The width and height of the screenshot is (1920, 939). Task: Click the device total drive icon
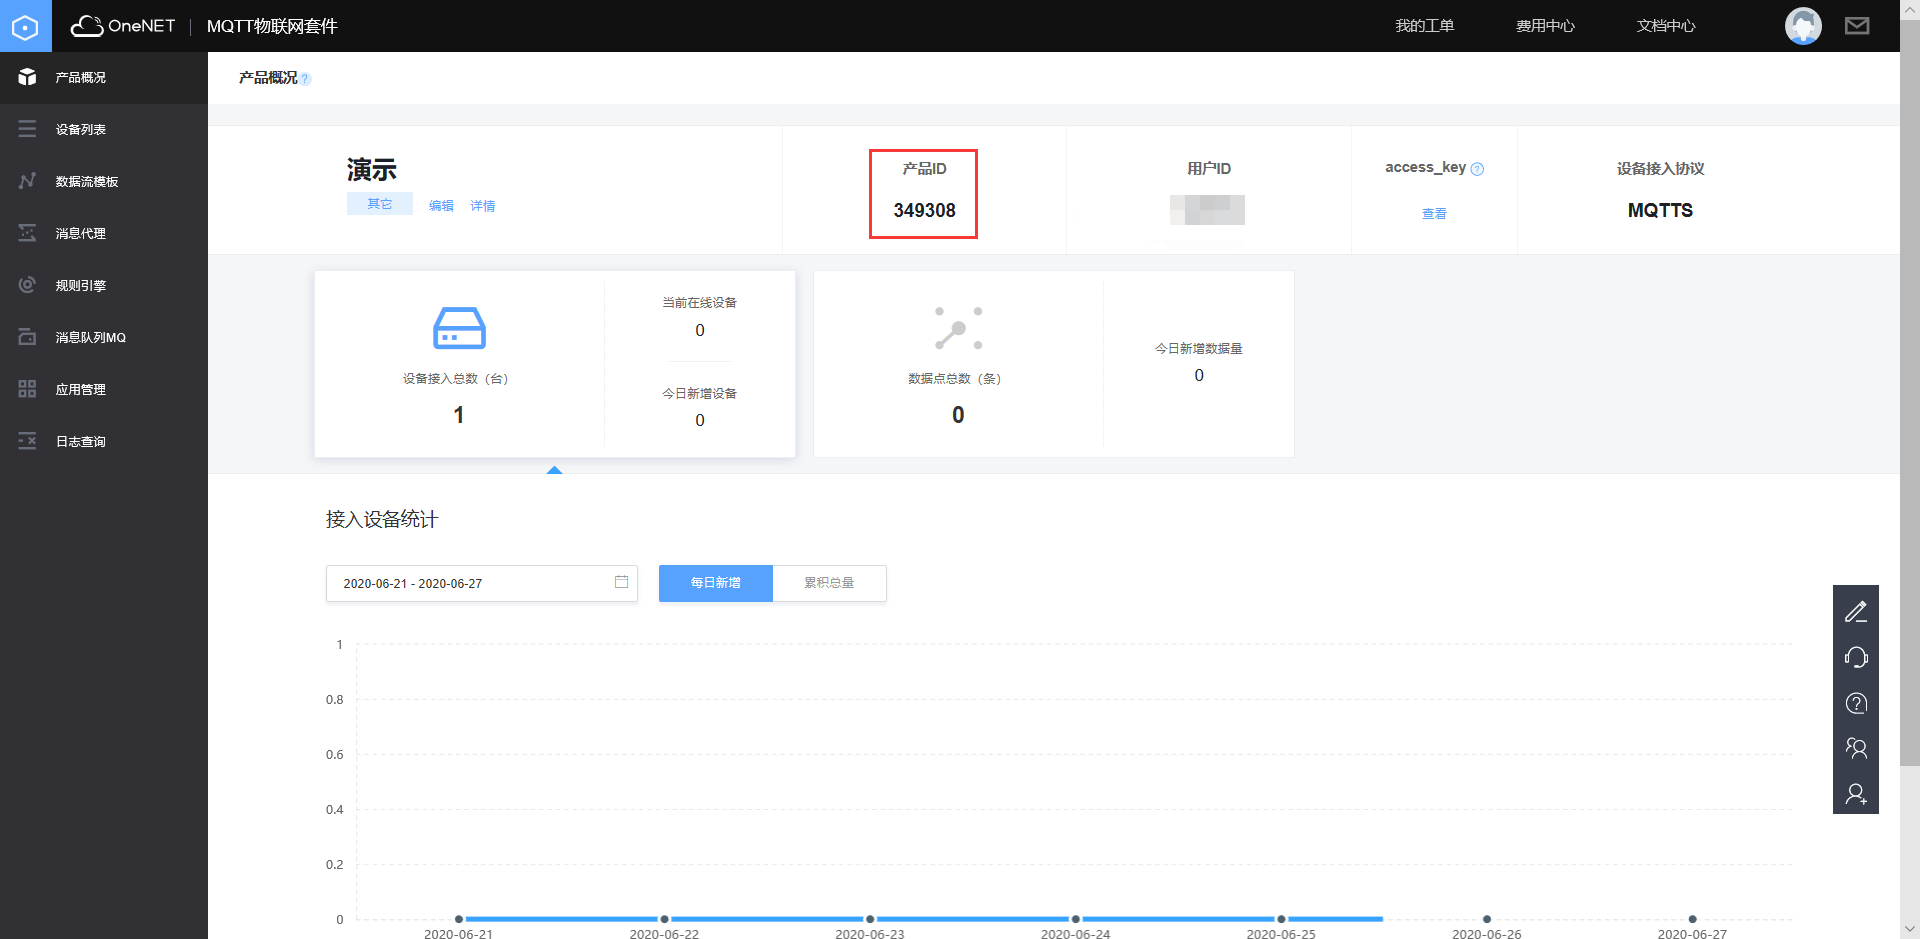(459, 328)
